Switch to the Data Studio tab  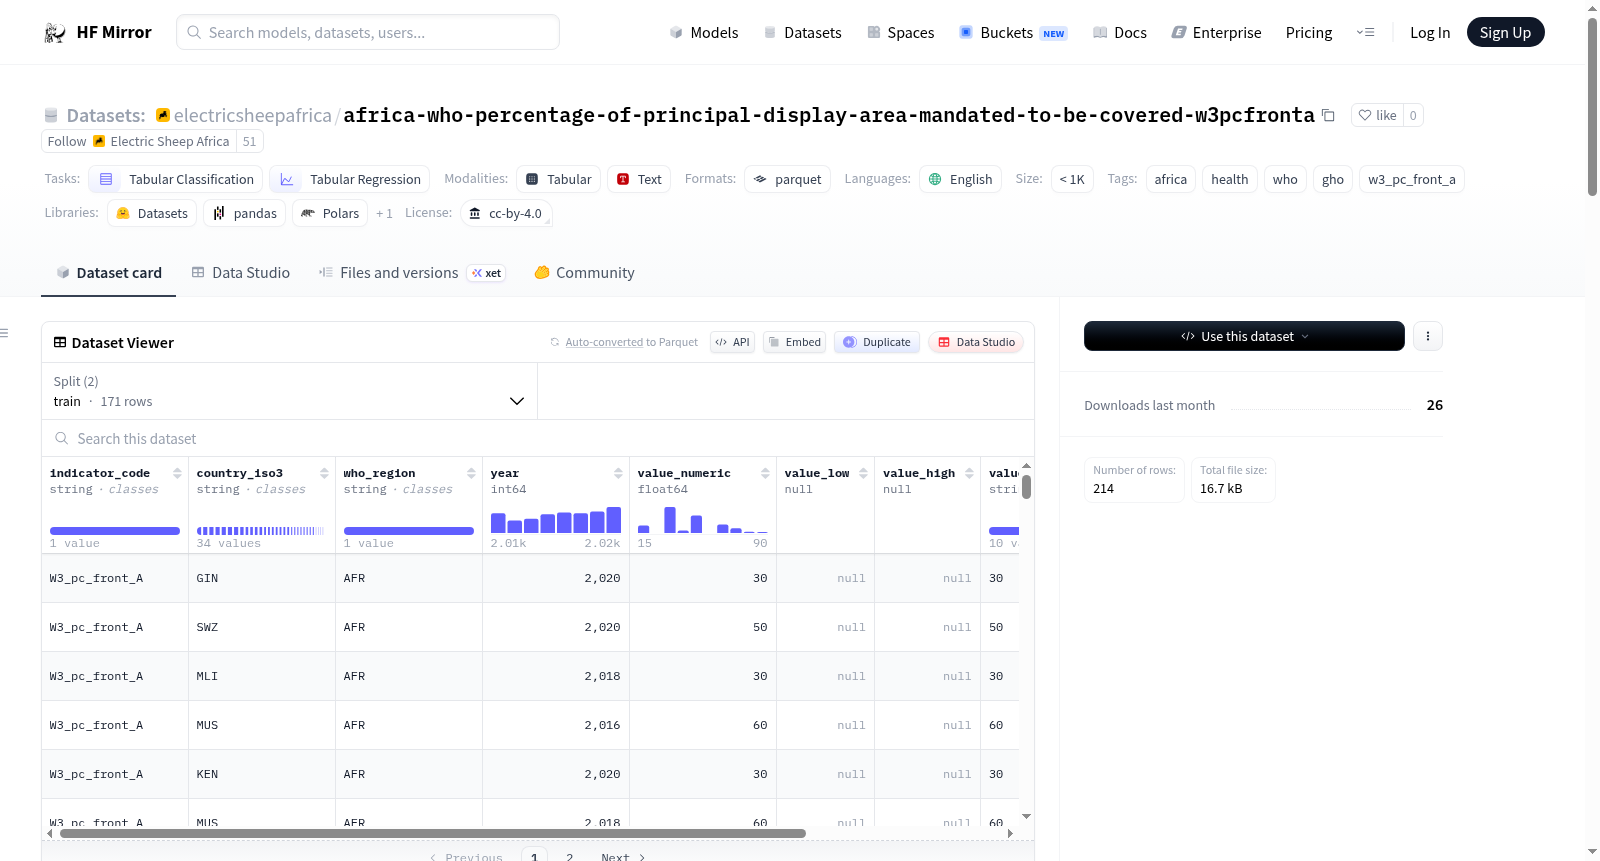click(241, 272)
